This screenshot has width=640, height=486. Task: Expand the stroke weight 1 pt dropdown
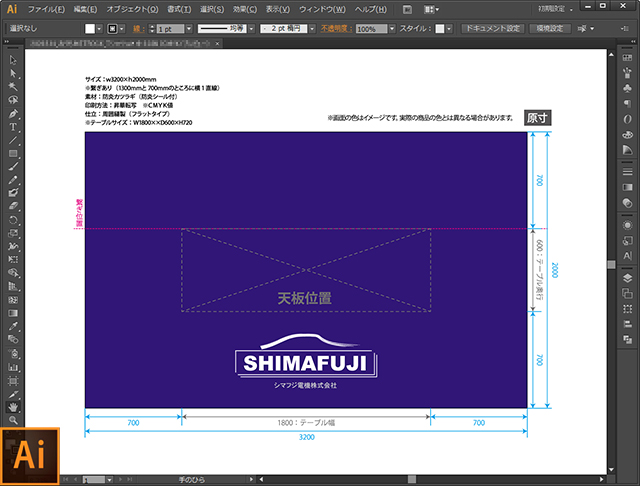(x=190, y=29)
